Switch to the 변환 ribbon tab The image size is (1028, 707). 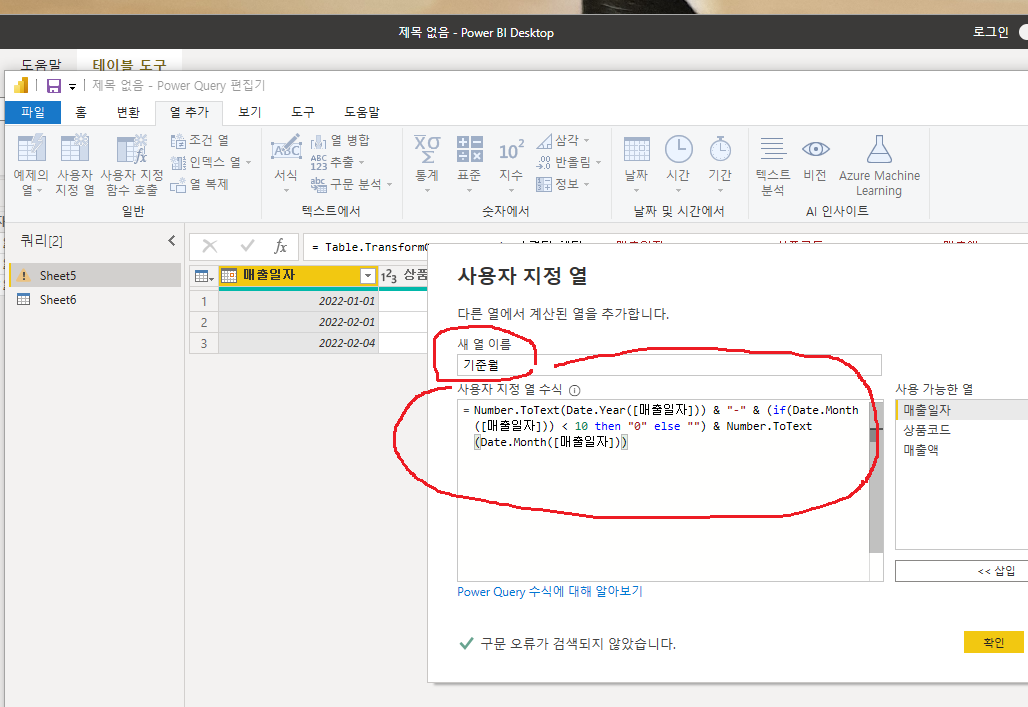[128, 112]
